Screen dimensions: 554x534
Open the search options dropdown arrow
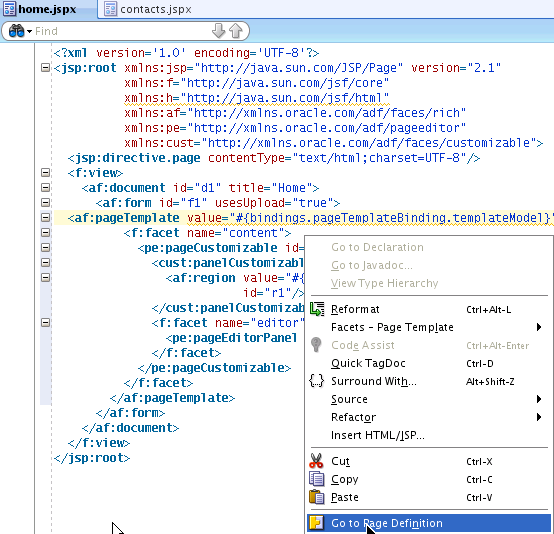pyautogui.click(x=29, y=31)
